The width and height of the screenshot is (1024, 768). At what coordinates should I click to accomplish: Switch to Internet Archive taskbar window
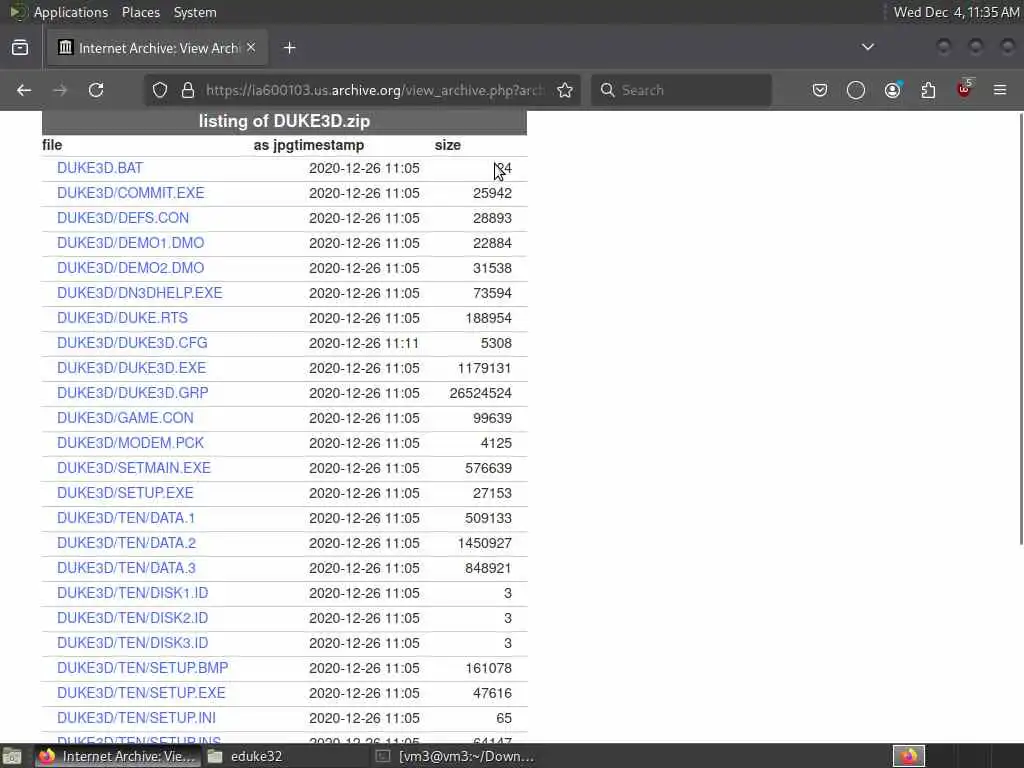[118, 756]
